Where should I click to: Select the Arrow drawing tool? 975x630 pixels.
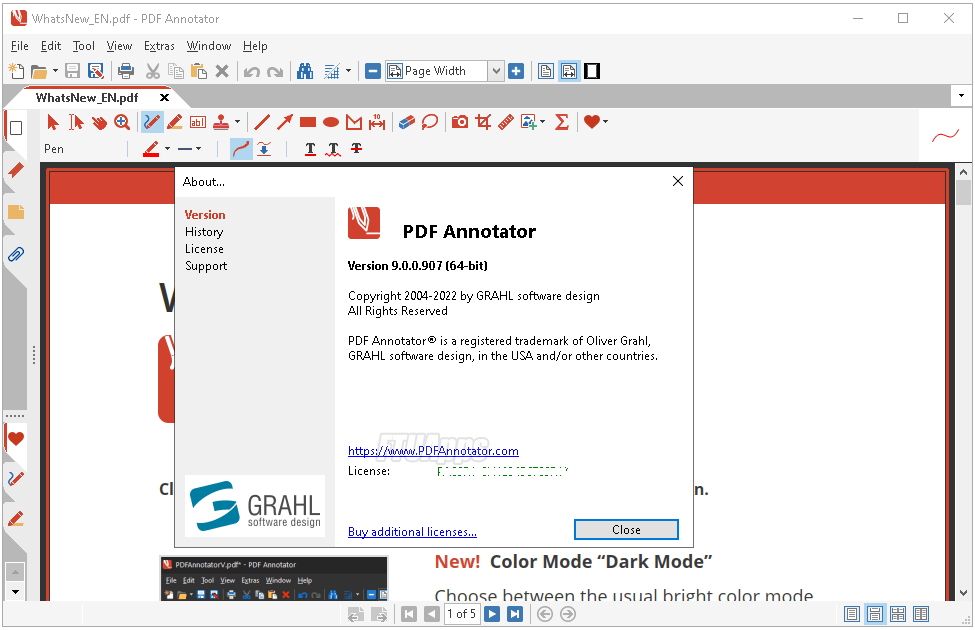[285, 122]
